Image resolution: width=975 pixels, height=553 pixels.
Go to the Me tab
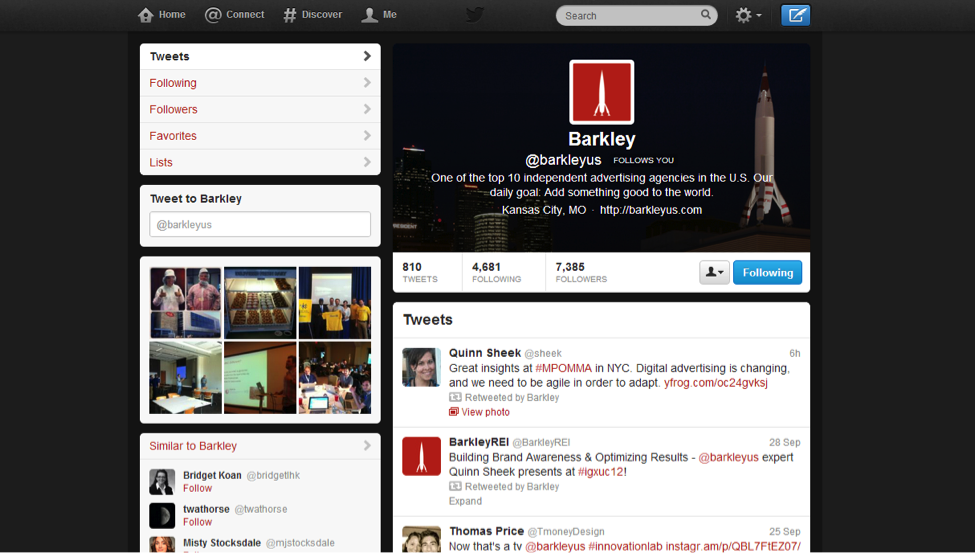point(379,15)
